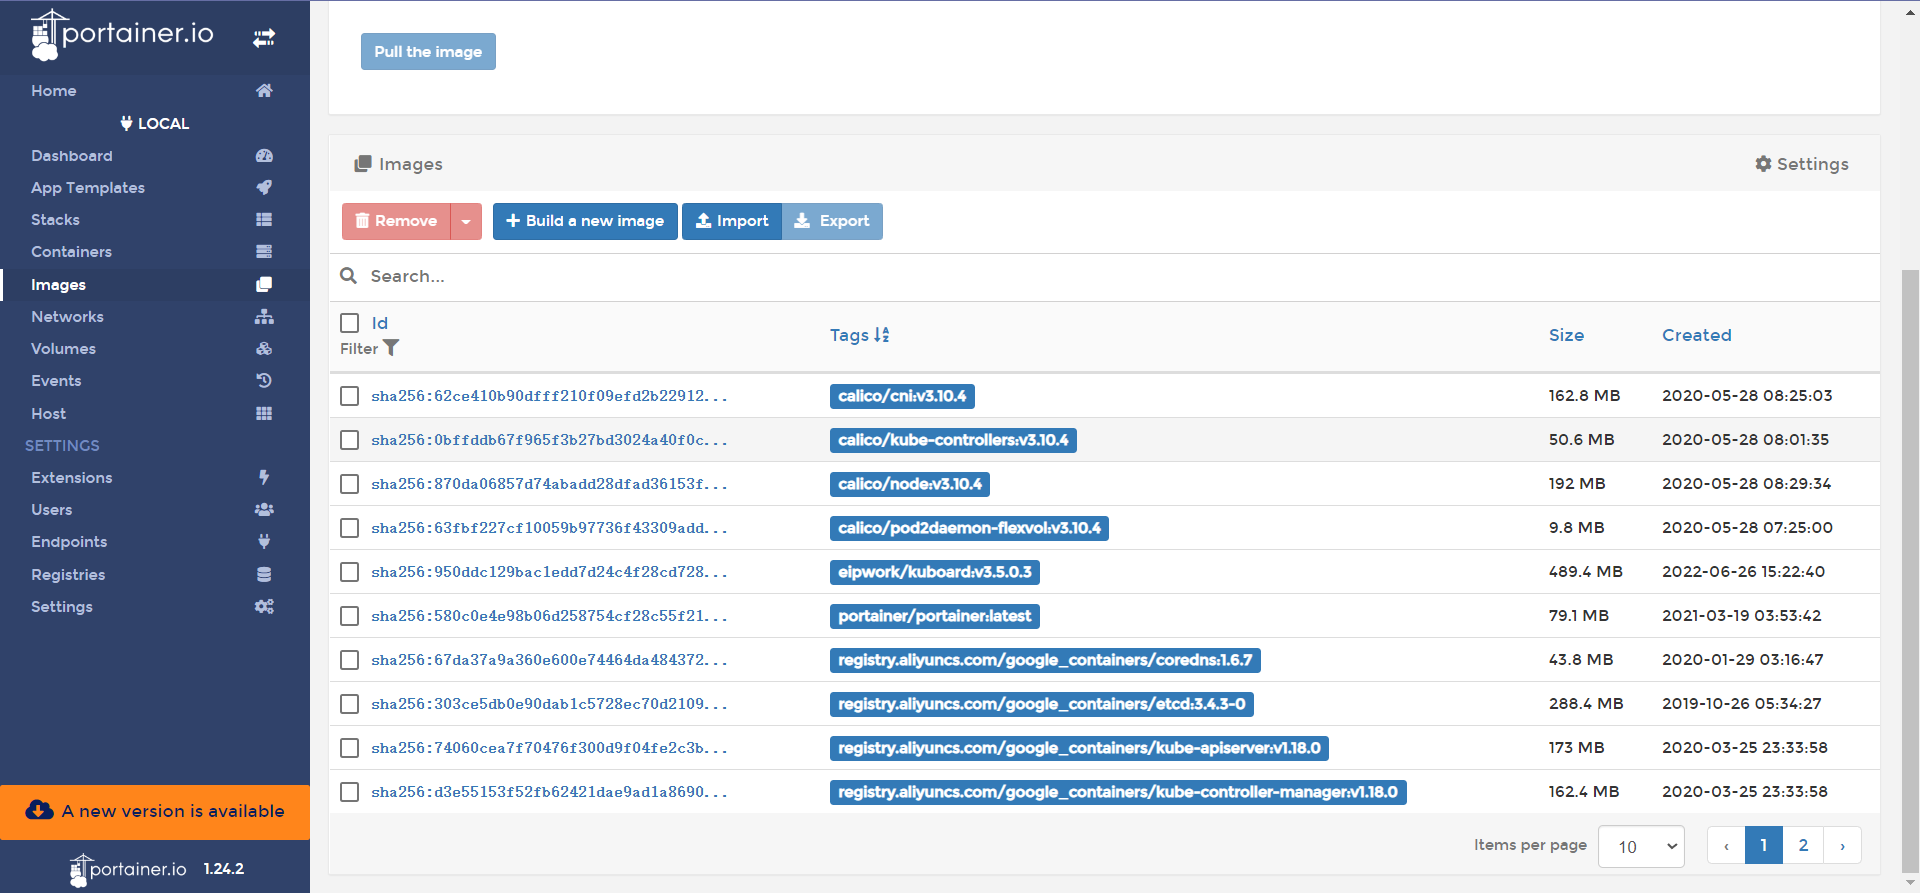Click A new version is available banner
Screen dimensions: 1920x893
(155, 812)
